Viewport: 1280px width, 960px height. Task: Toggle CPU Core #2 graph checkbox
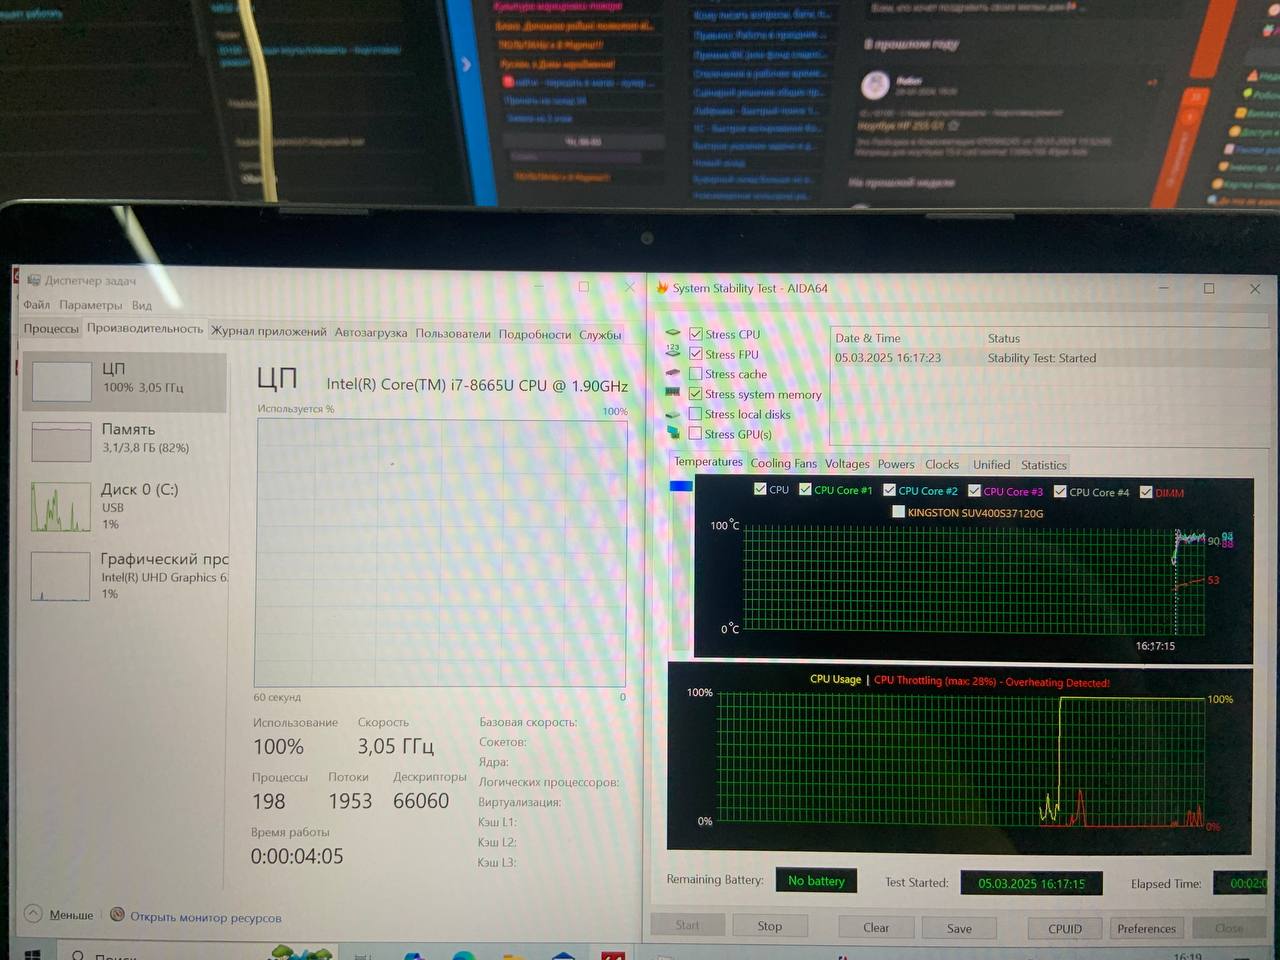pos(889,490)
